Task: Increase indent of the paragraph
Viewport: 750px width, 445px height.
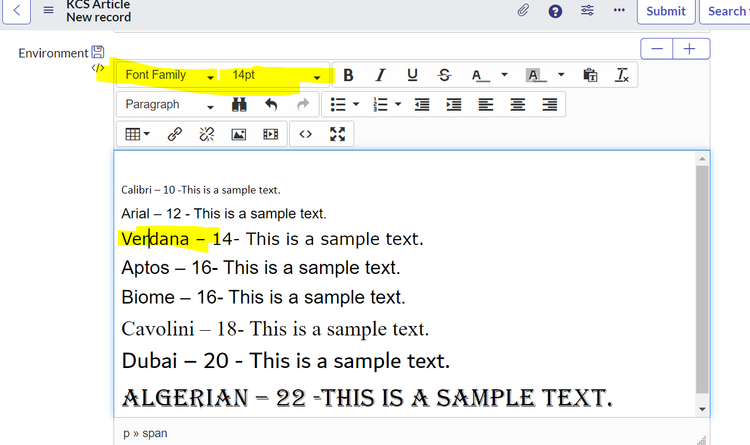Action: click(453, 105)
